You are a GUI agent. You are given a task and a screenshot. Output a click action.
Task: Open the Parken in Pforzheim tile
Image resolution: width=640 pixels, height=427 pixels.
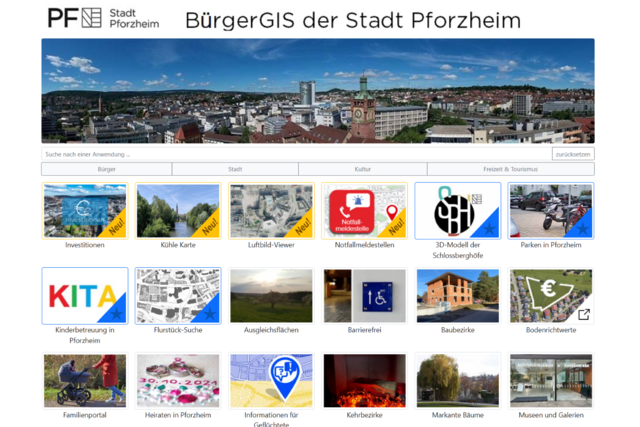(551, 211)
